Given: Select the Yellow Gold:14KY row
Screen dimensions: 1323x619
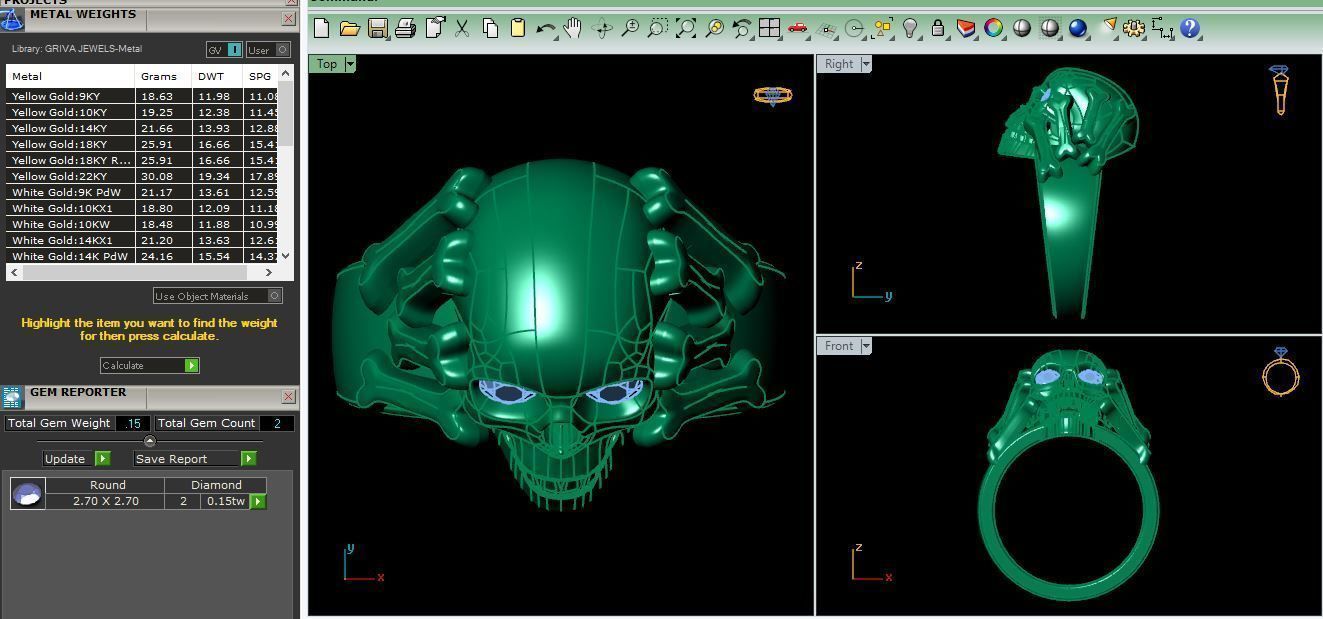Looking at the screenshot, I should tap(142, 128).
